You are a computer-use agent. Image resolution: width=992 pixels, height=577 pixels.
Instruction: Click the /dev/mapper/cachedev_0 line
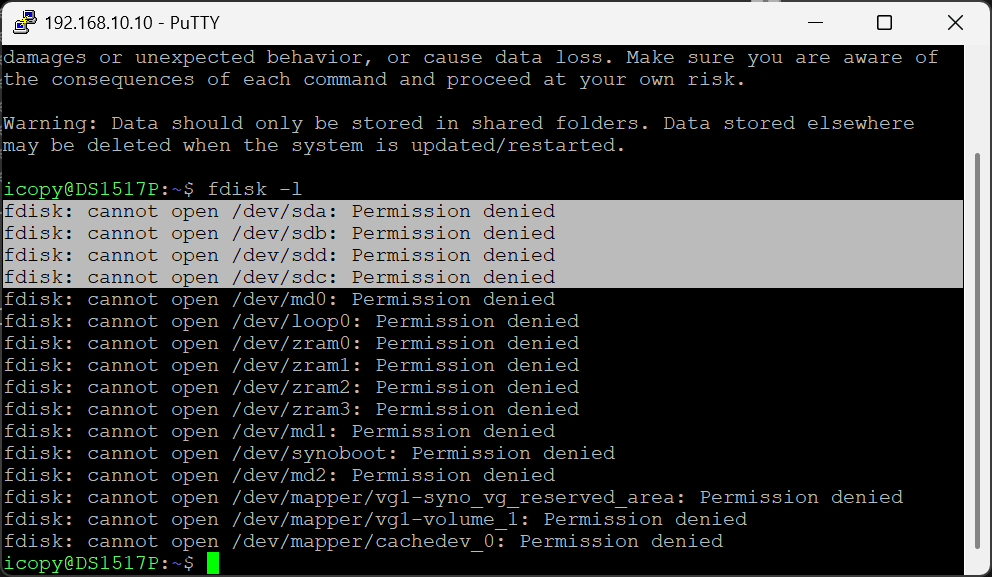[x=363, y=541]
